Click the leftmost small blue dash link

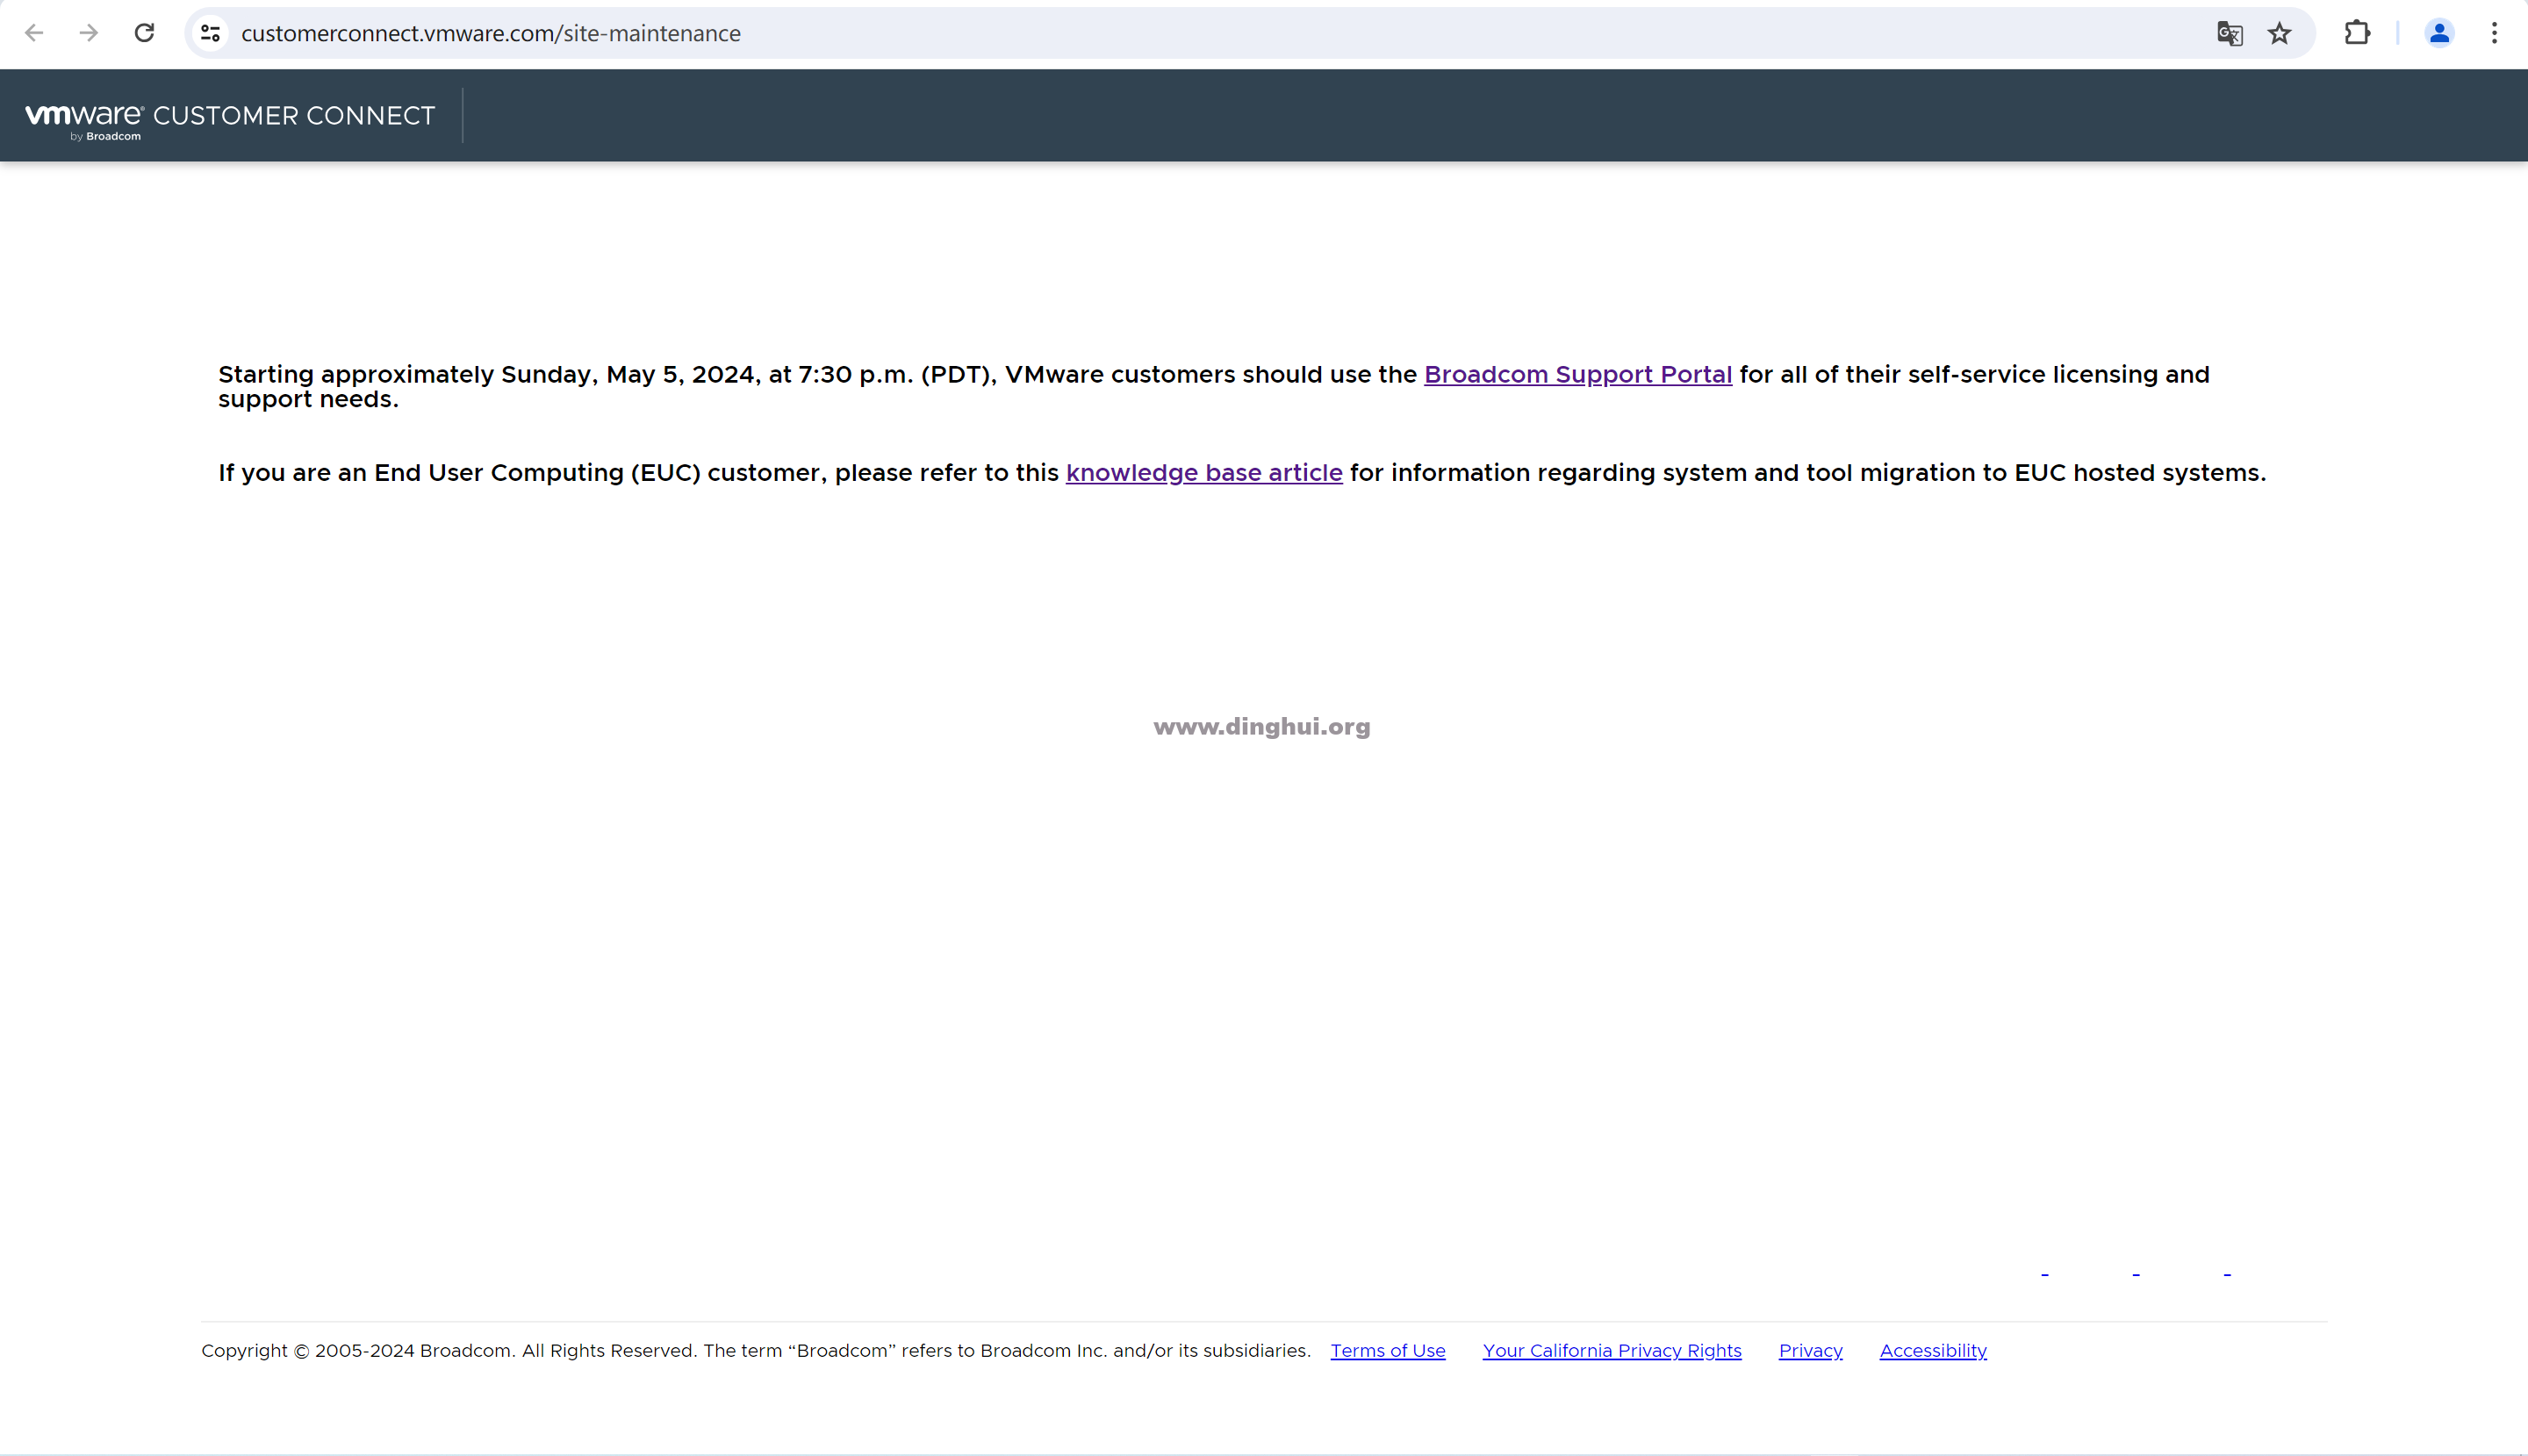(2045, 1274)
